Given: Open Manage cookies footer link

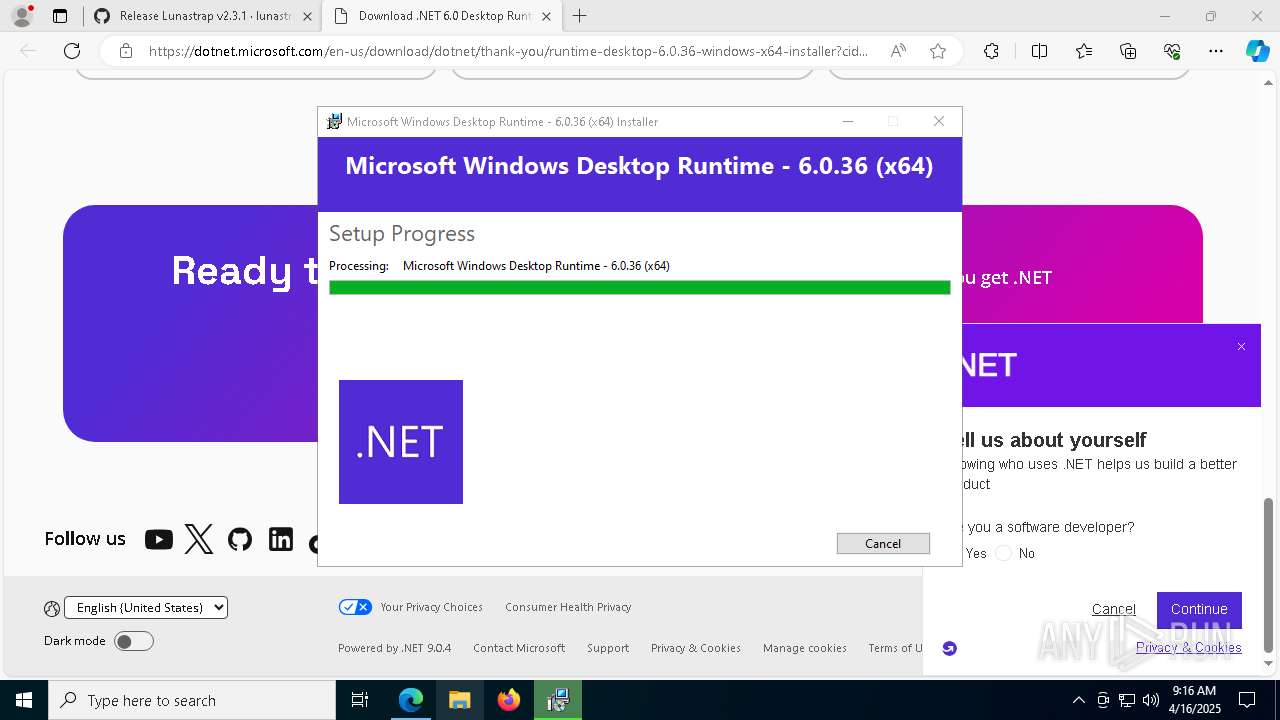Looking at the screenshot, I should click(x=805, y=648).
